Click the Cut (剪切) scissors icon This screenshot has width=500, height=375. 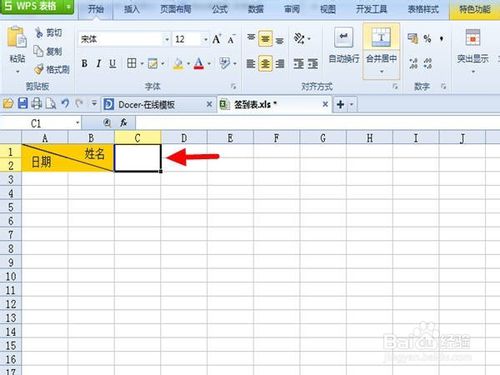[39, 32]
